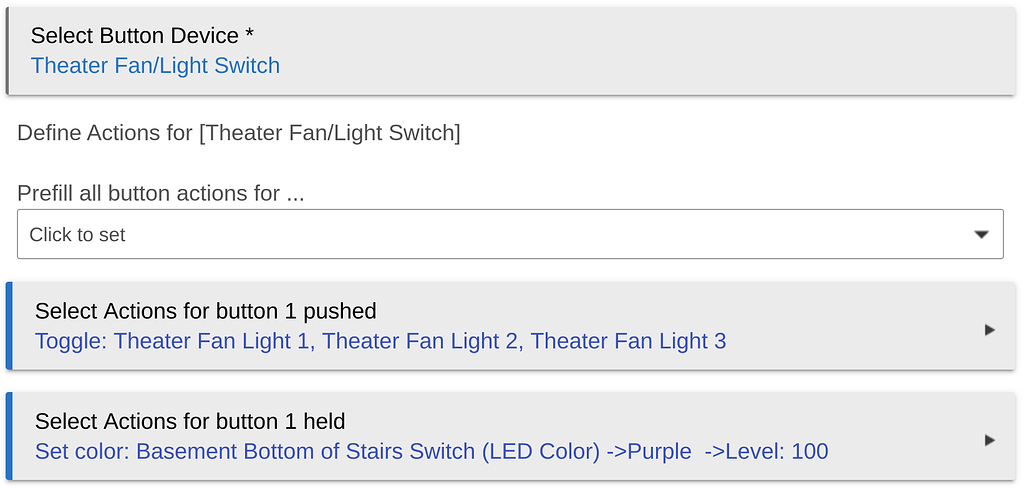The width and height of the screenshot is (1024, 493).
Task: Click 'Basement Bottom of Stairs Switch' in held action
Action: coord(305,451)
